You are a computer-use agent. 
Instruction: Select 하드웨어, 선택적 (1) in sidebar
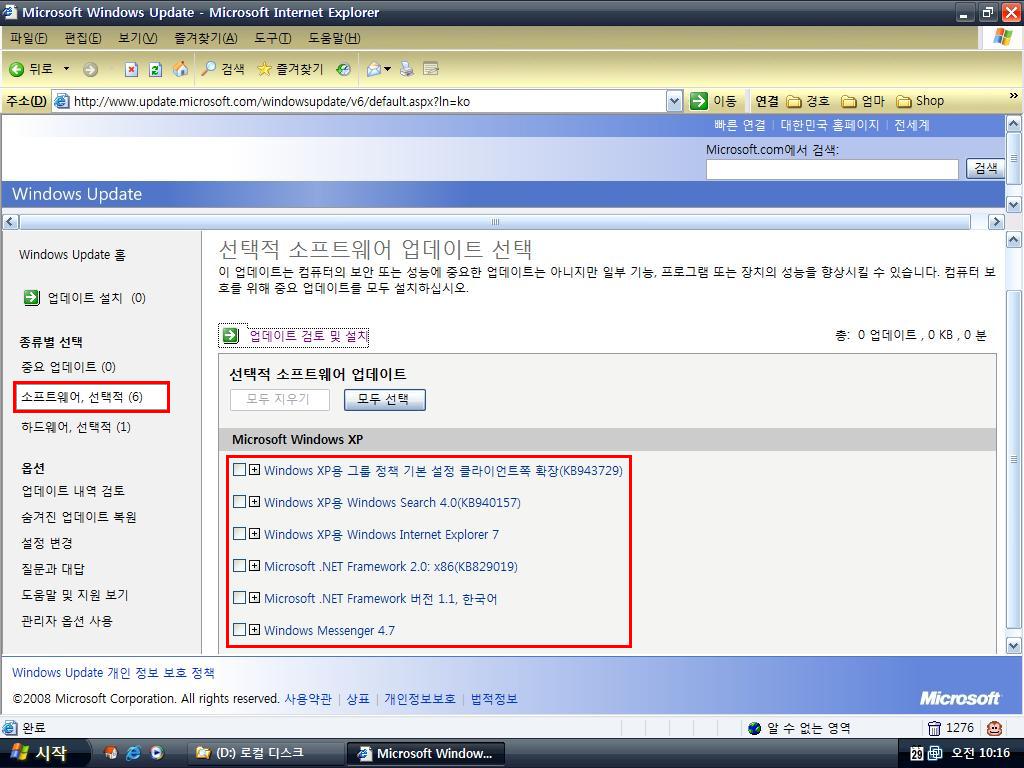click(x=76, y=427)
